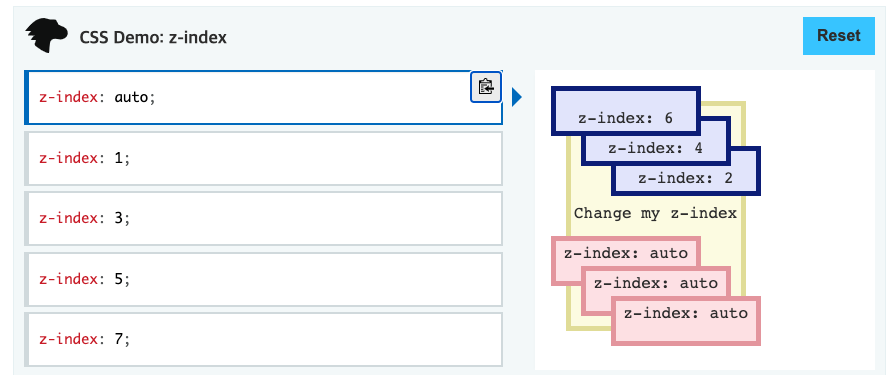Screen dimensions: 892x375
Task: Pick the z-index: 5; example
Action: (x=263, y=279)
